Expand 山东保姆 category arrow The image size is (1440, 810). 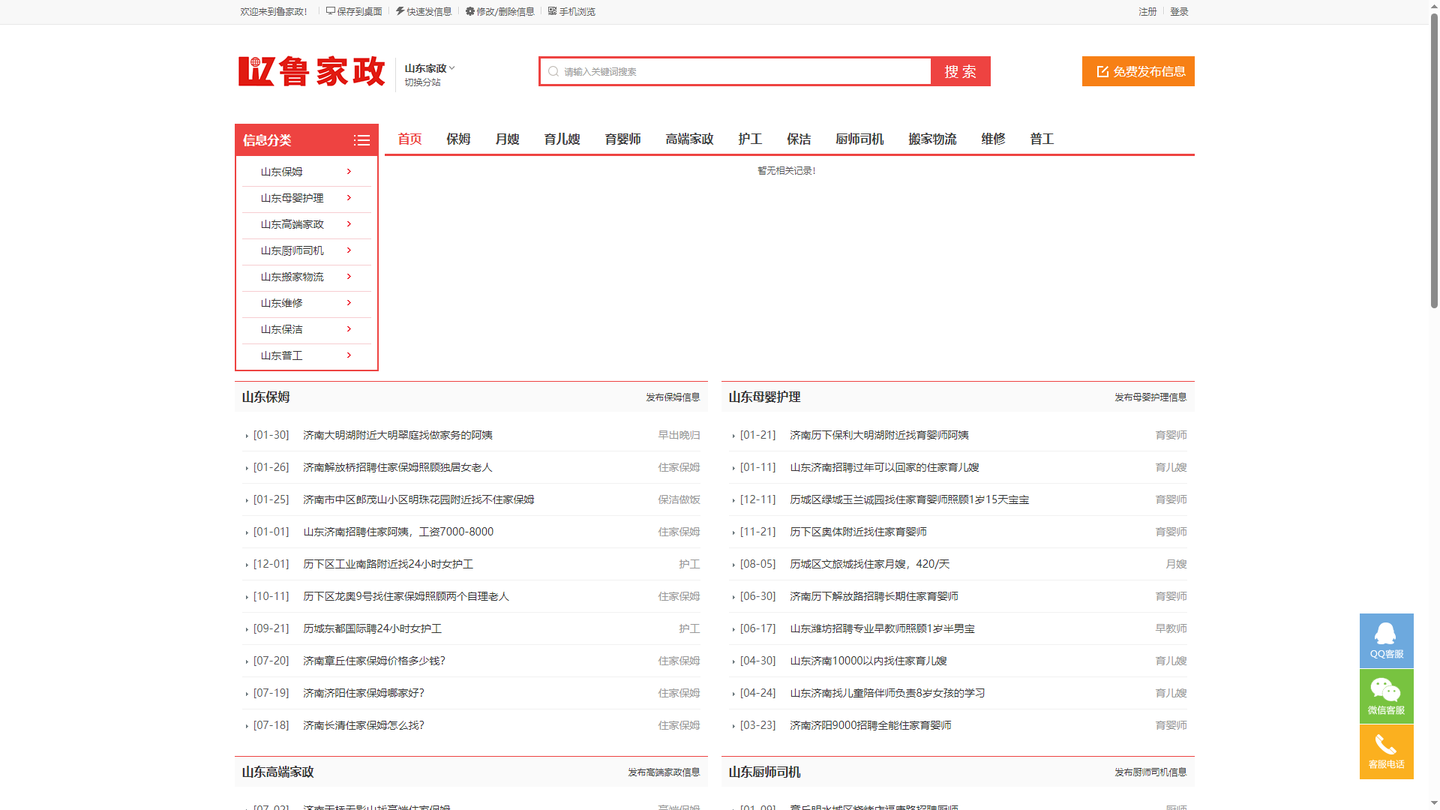coord(349,171)
